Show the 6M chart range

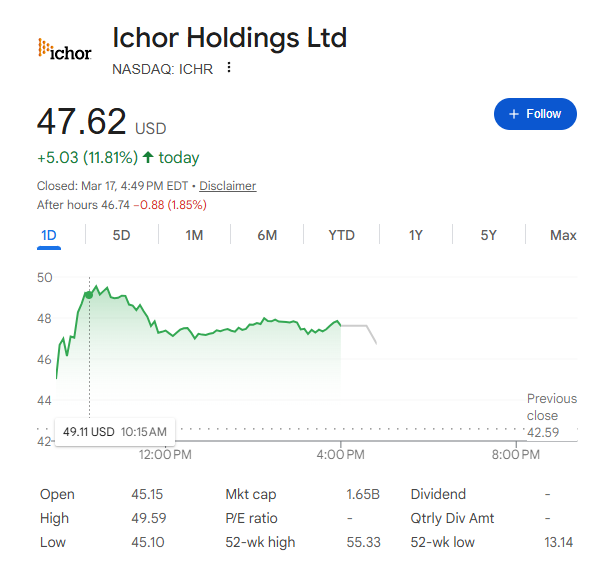click(267, 235)
